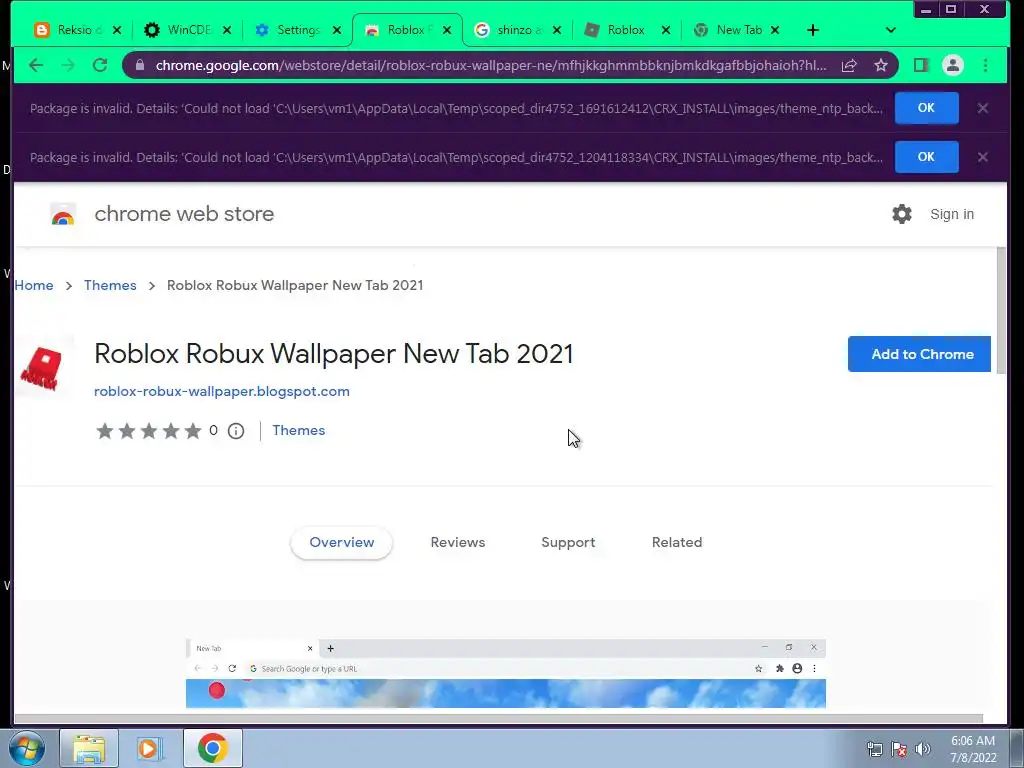View site info via the lock icon

pos(140,65)
